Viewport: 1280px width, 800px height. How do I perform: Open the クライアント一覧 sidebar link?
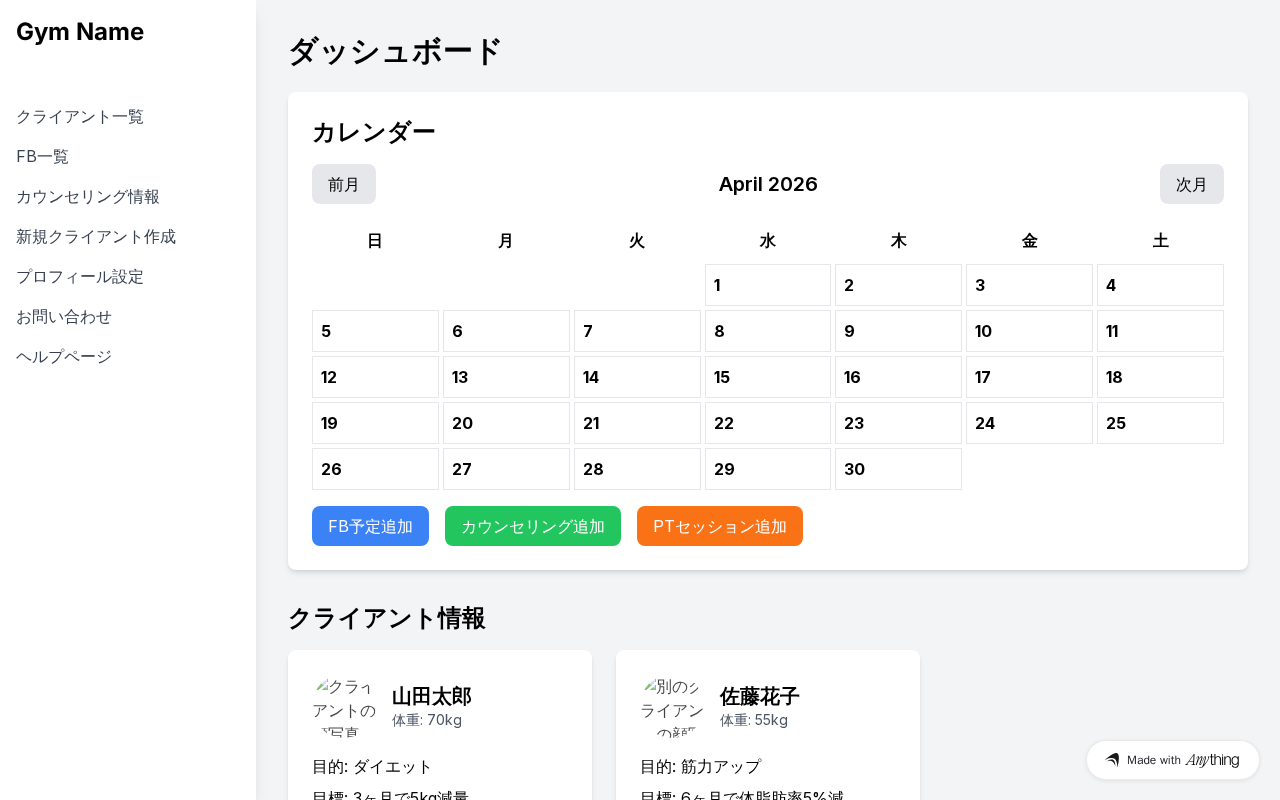tap(80, 117)
